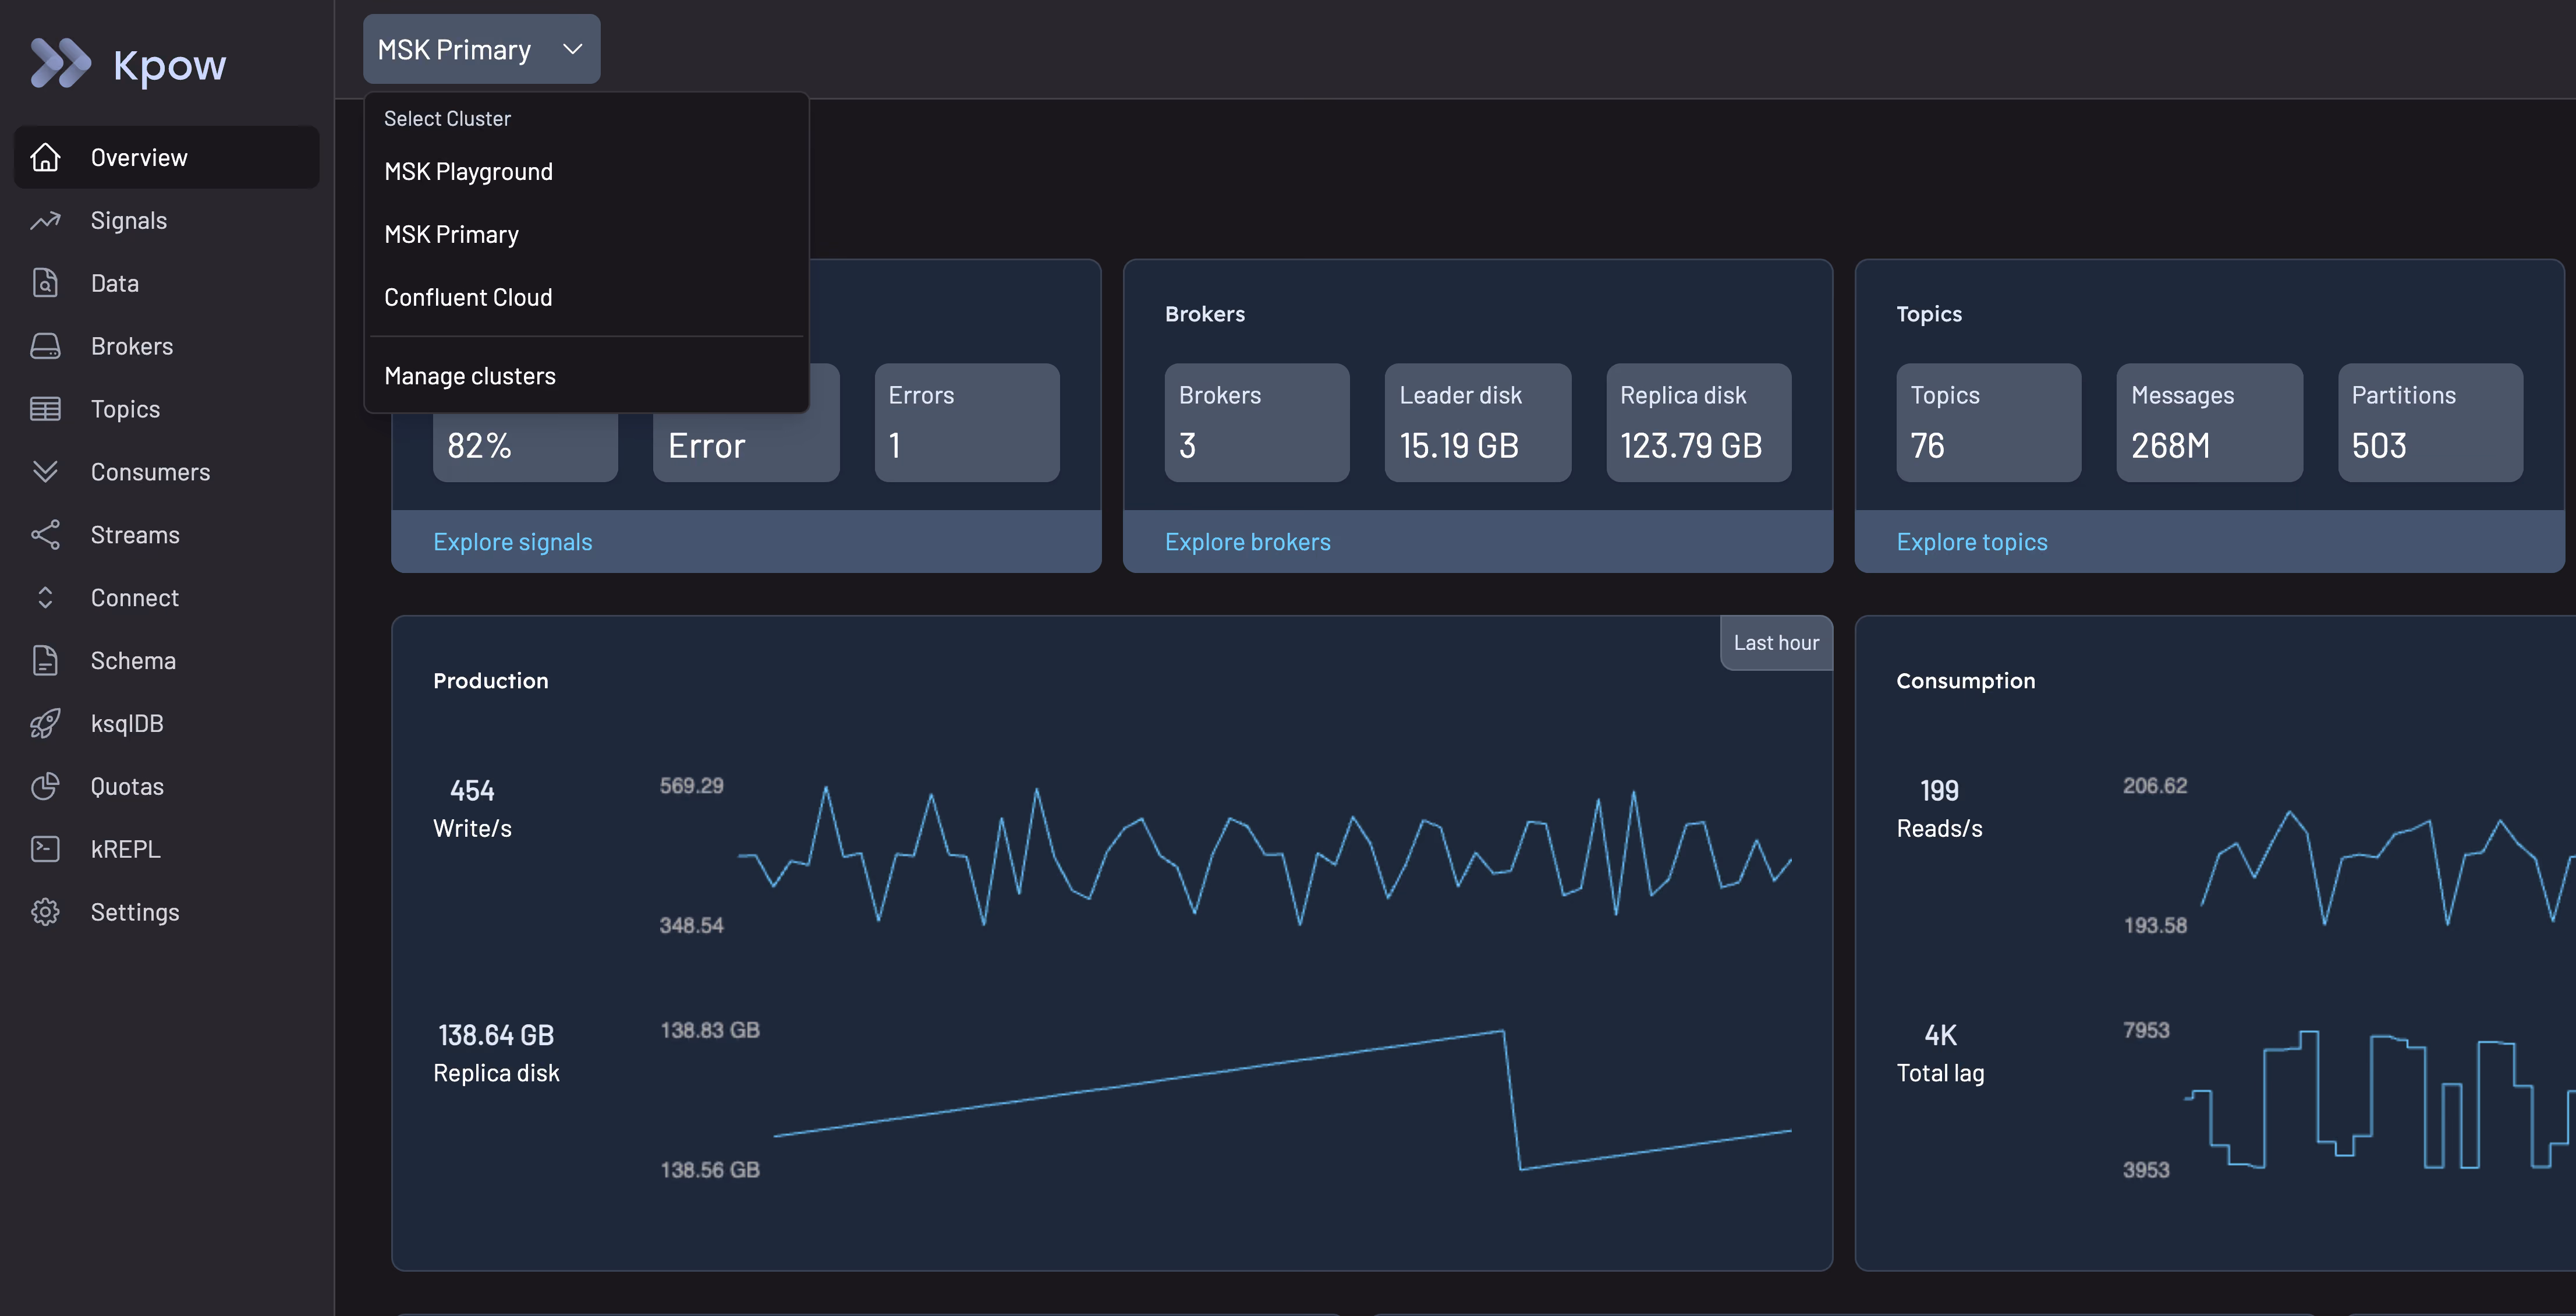Screen dimensions: 2576x1316
Task: Click the Select Cluster header text
Action: coord(447,119)
